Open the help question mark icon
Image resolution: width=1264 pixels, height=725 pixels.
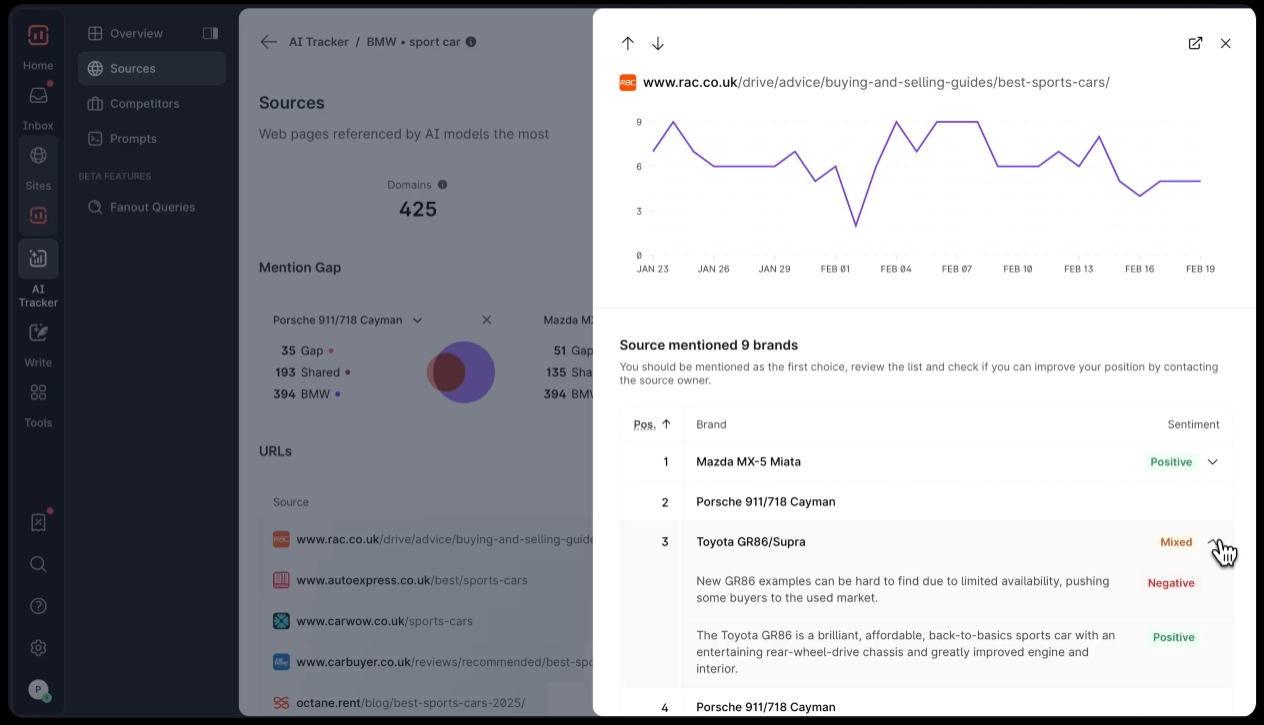point(38,606)
